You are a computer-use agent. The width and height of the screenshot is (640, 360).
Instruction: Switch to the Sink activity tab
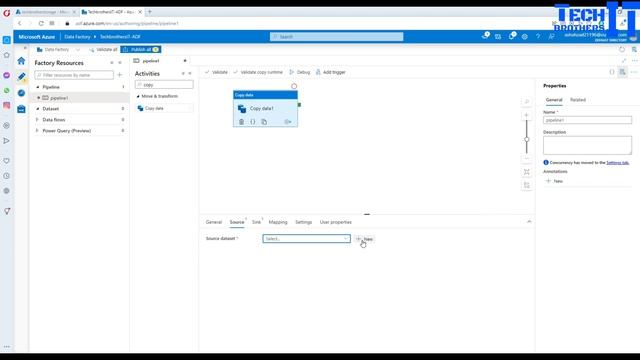(x=256, y=222)
